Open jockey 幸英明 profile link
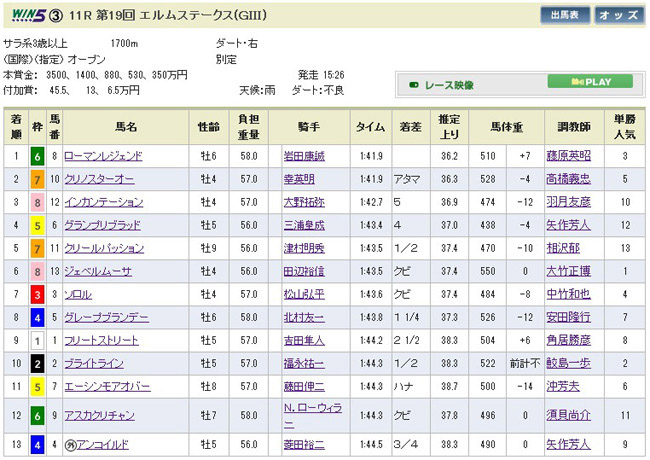 coord(300,180)
